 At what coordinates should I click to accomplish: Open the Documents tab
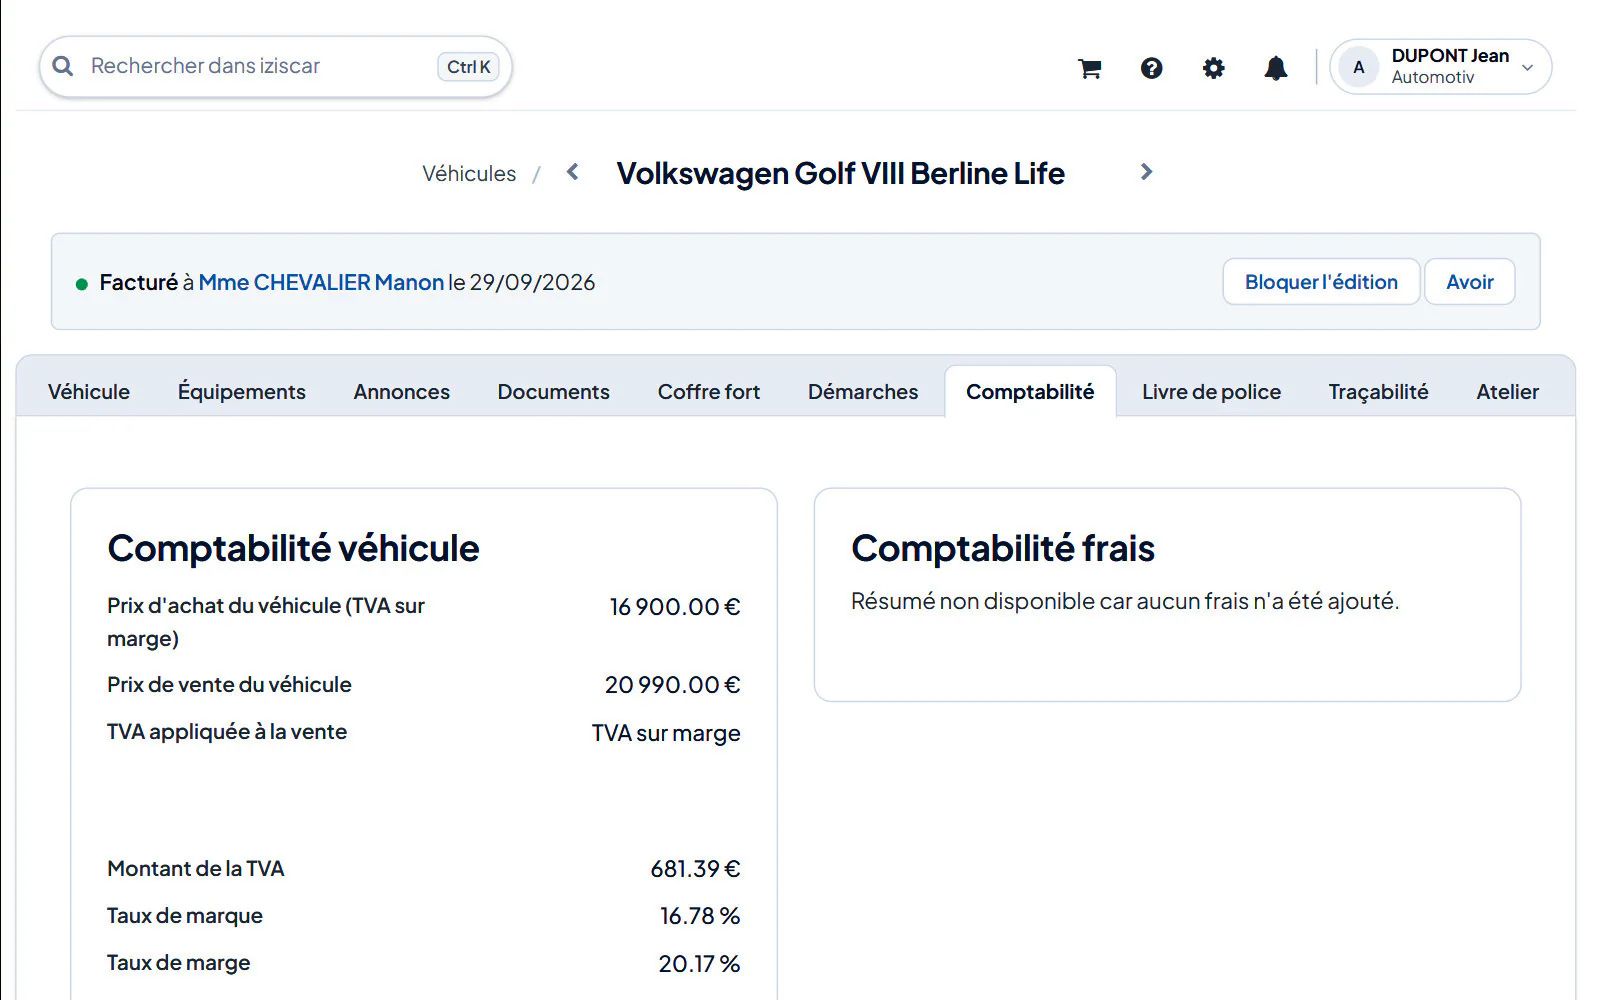(554, 392)
